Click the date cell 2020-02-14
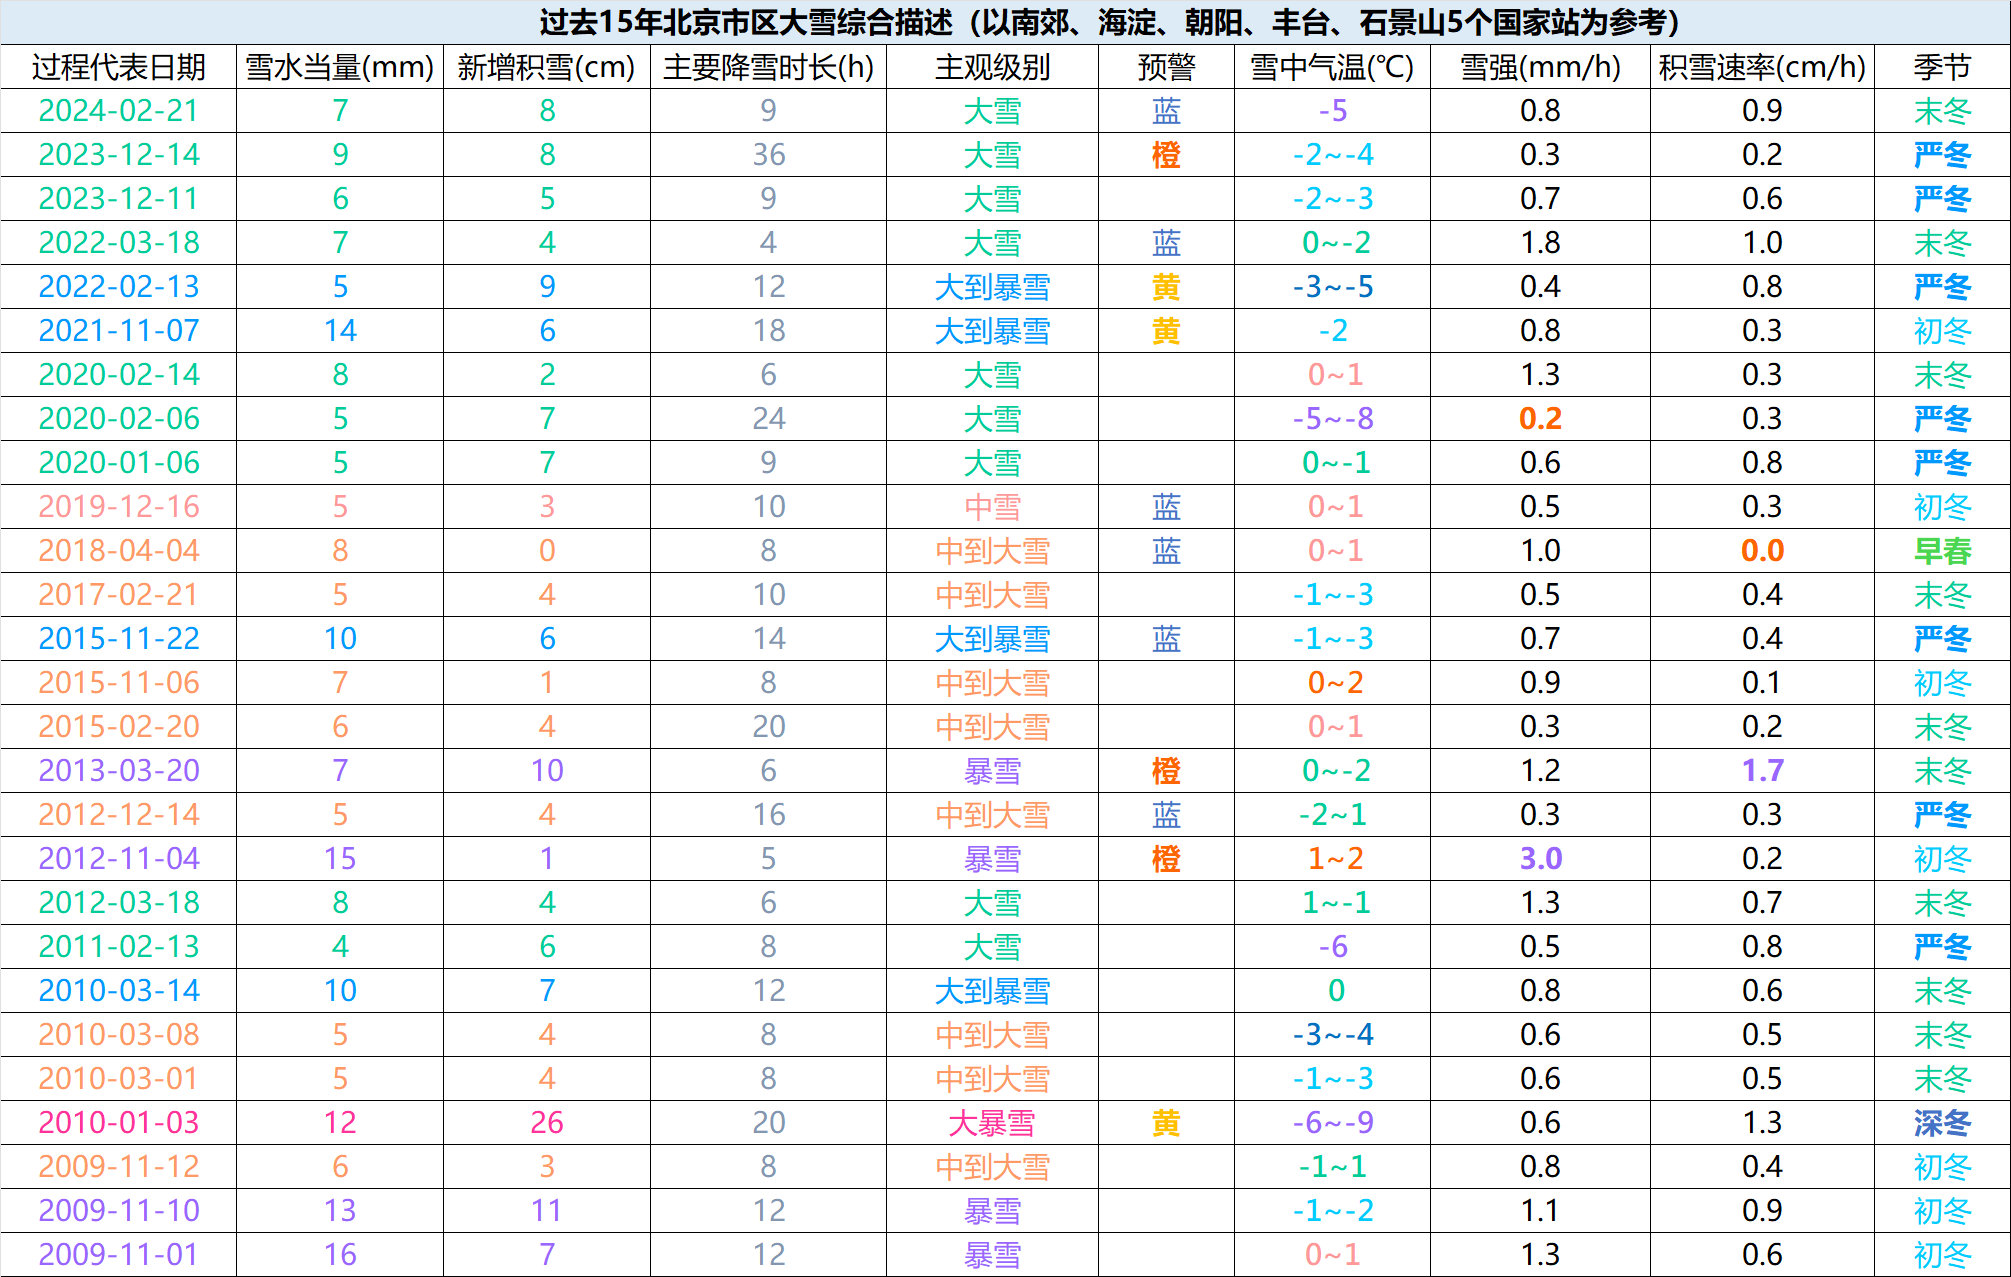 119,375
